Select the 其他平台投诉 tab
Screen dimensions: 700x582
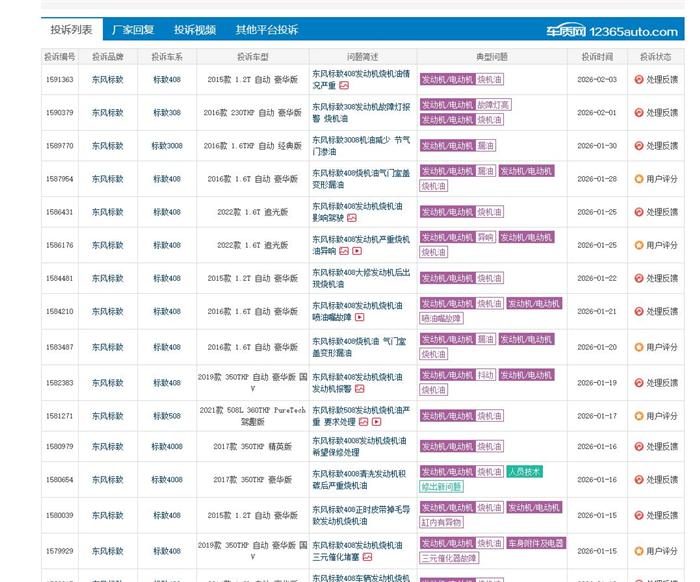coord(266,30)
